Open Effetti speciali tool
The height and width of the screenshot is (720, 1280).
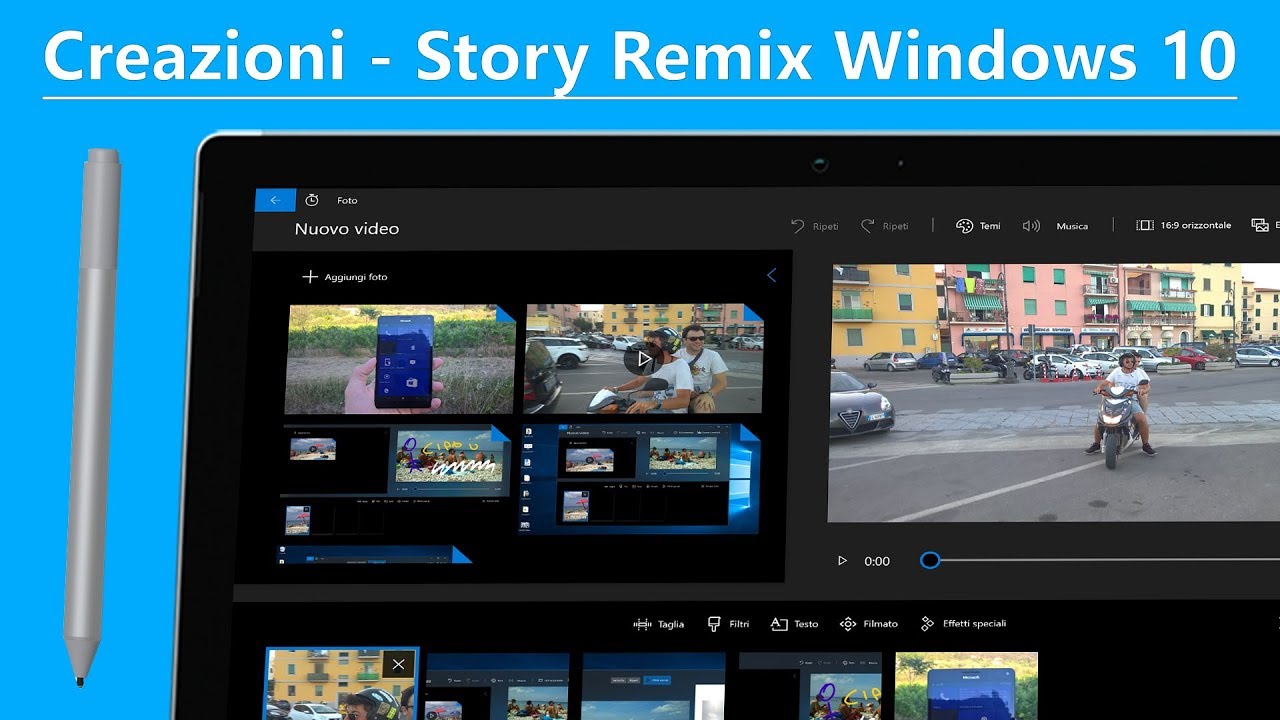[963, 624]
